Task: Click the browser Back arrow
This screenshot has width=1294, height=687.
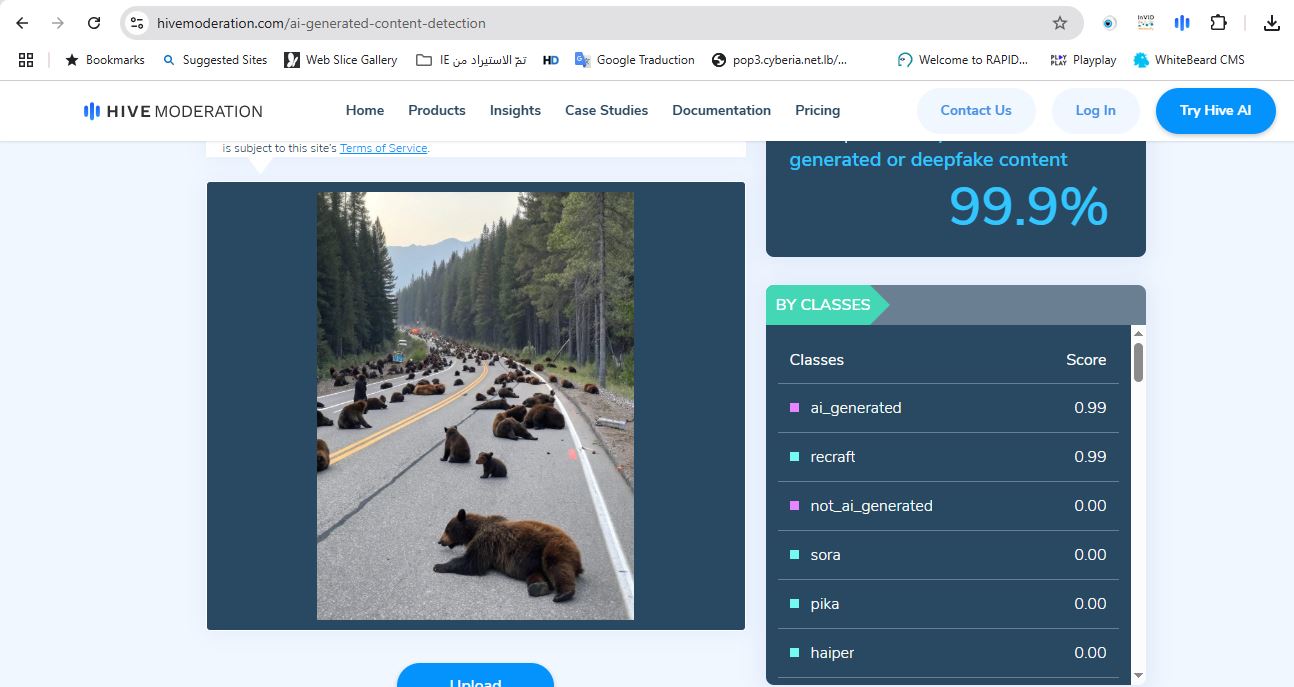Action: point(22,23)
